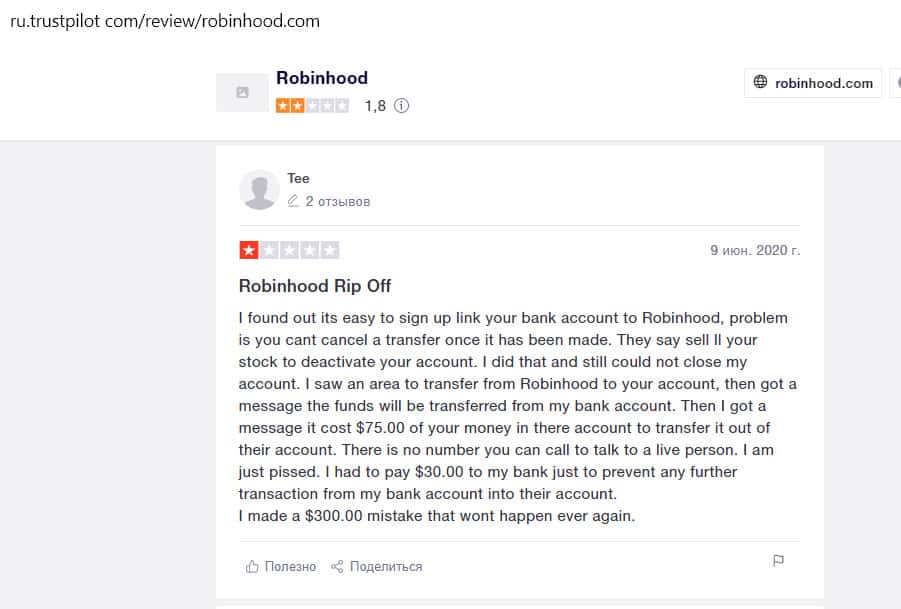Open the profile of reviewer Tee
The image size is (901, 609).
click(298, 178)
